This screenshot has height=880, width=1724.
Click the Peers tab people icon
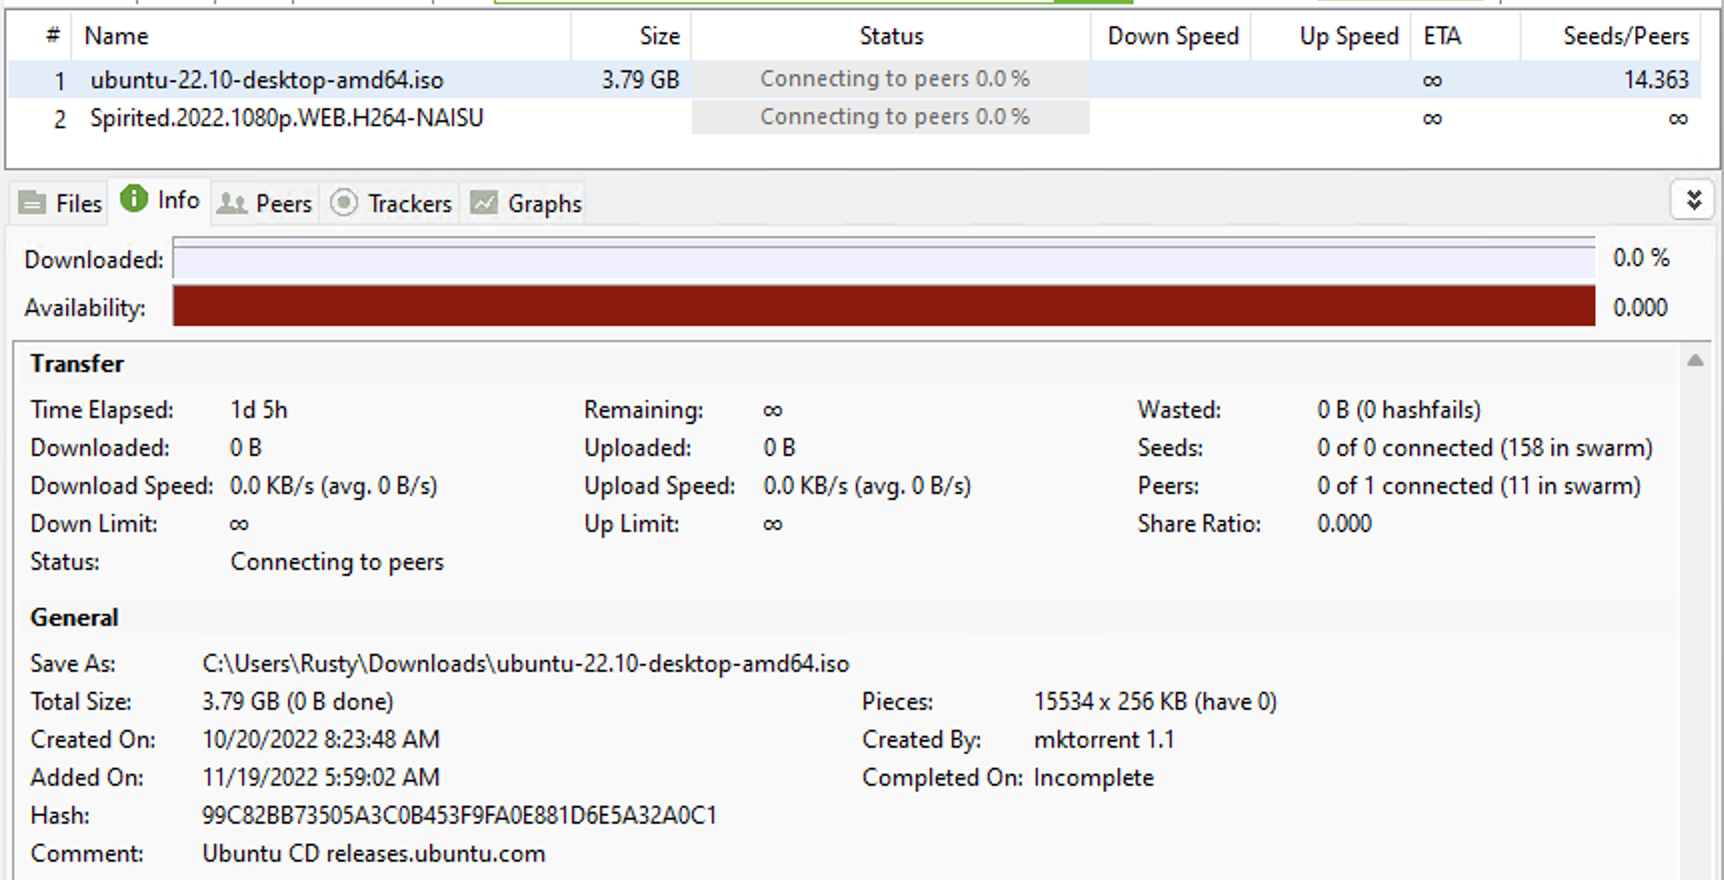pyautogui.click(x=232, y=204)
